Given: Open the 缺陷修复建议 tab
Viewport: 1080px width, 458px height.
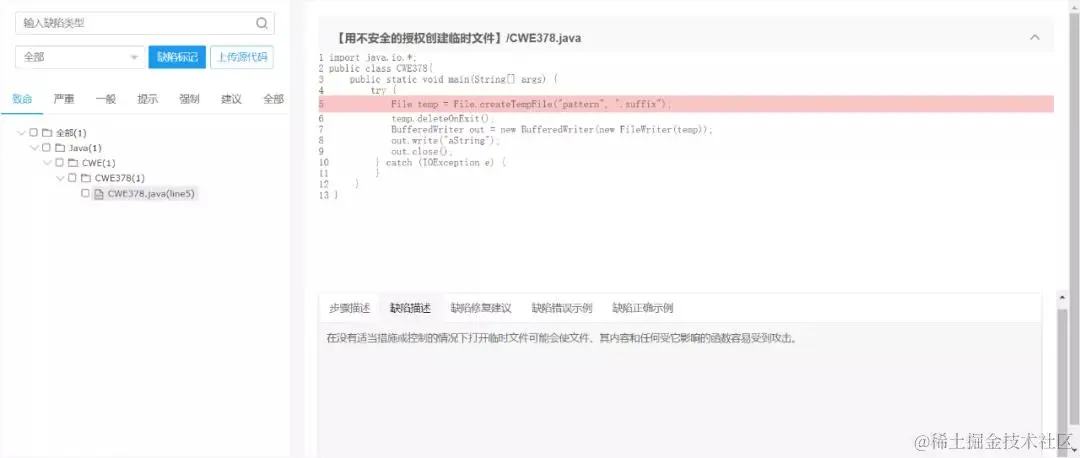Looking at the screenshot, I should click(x=481, y=308).
